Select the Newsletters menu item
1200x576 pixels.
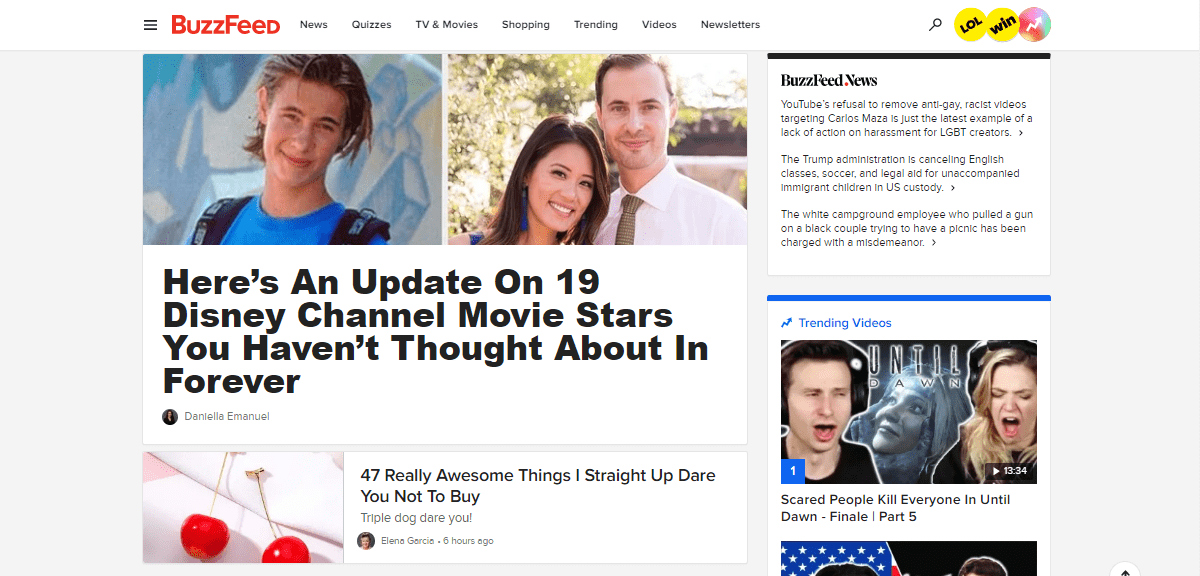click(730, 24)
